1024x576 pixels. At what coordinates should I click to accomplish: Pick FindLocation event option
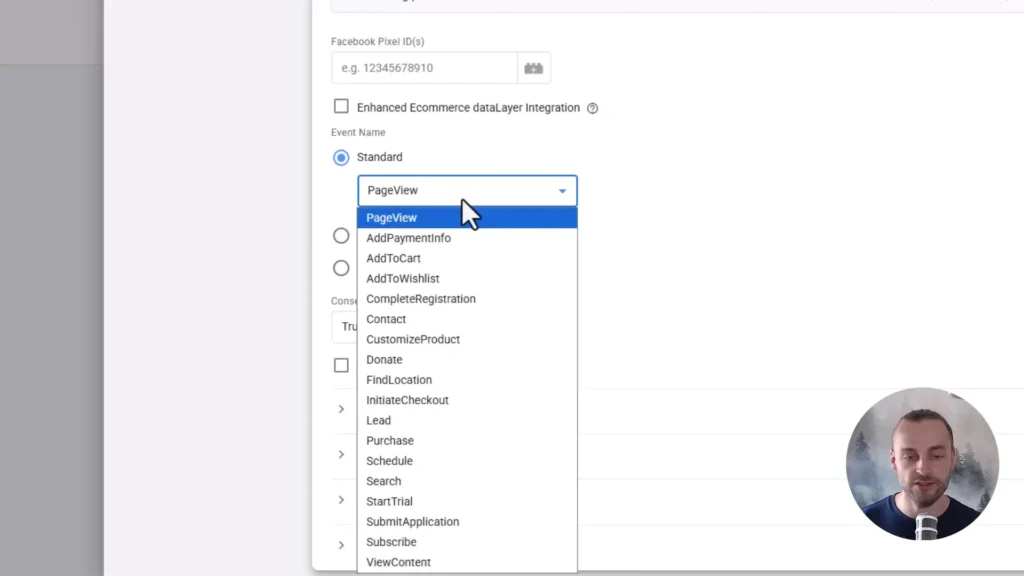pos(467,380)
